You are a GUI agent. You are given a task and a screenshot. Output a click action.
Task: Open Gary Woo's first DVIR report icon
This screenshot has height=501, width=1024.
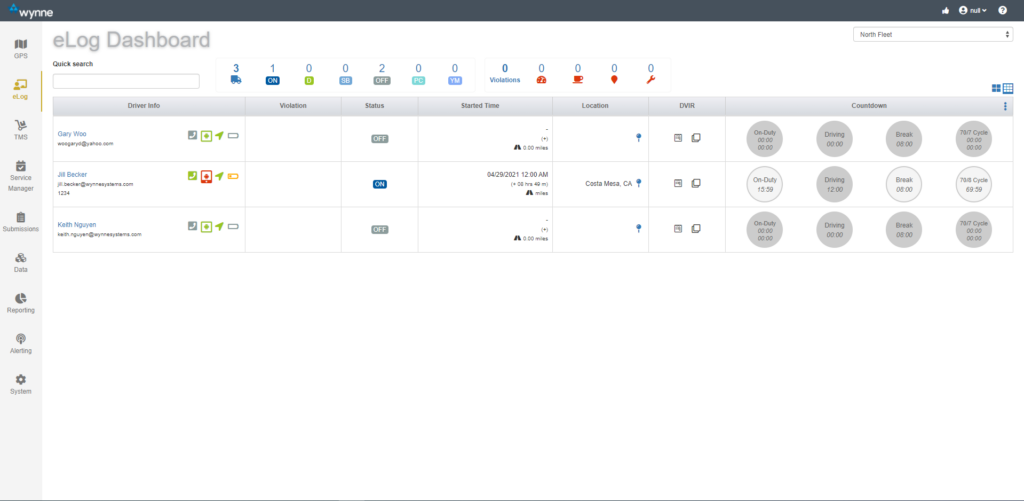pyautogui.click(x=678, y=137)
